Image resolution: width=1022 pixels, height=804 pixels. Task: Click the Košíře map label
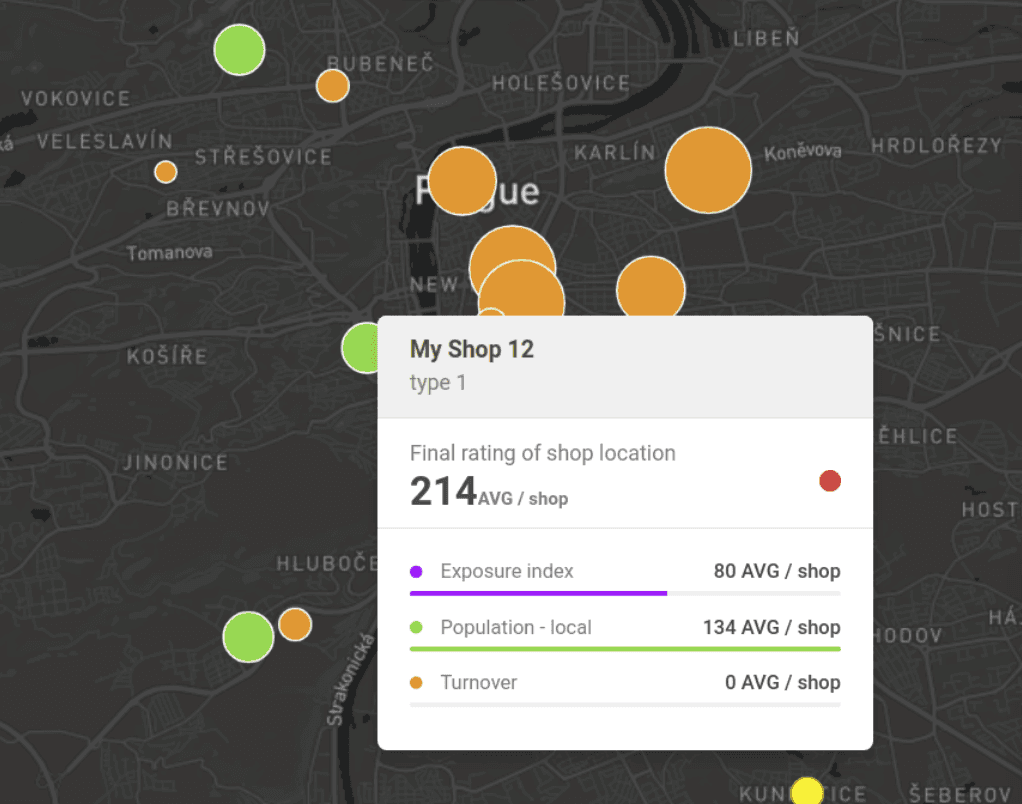[x=168, y=356]
